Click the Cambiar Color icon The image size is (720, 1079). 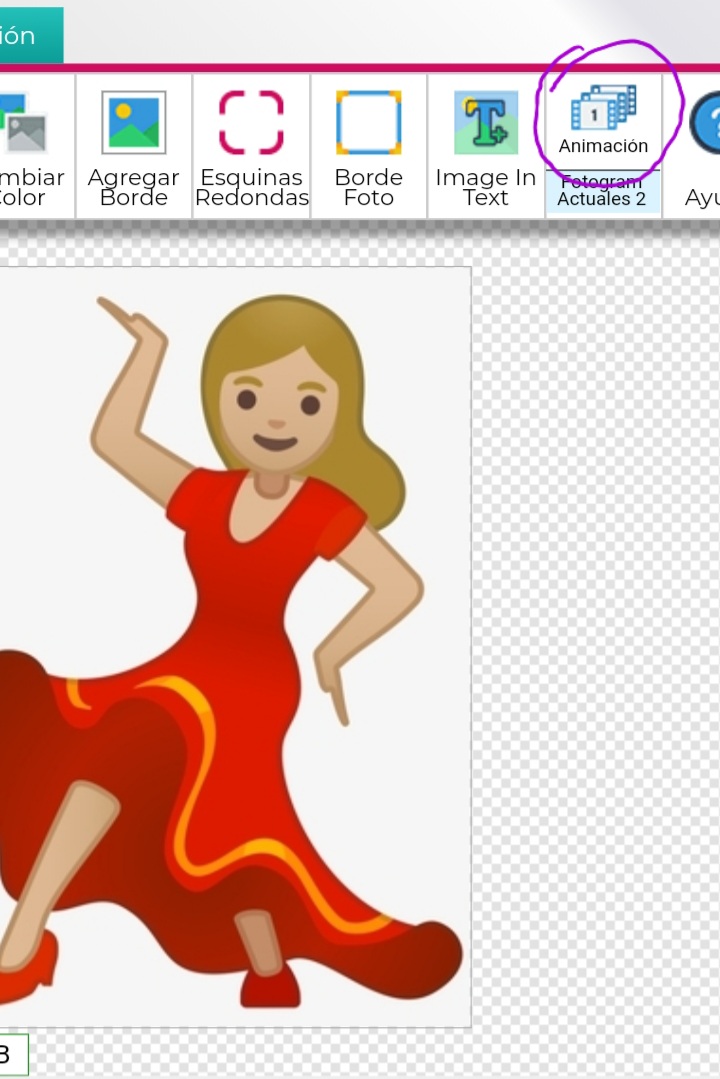pos(22,123)
